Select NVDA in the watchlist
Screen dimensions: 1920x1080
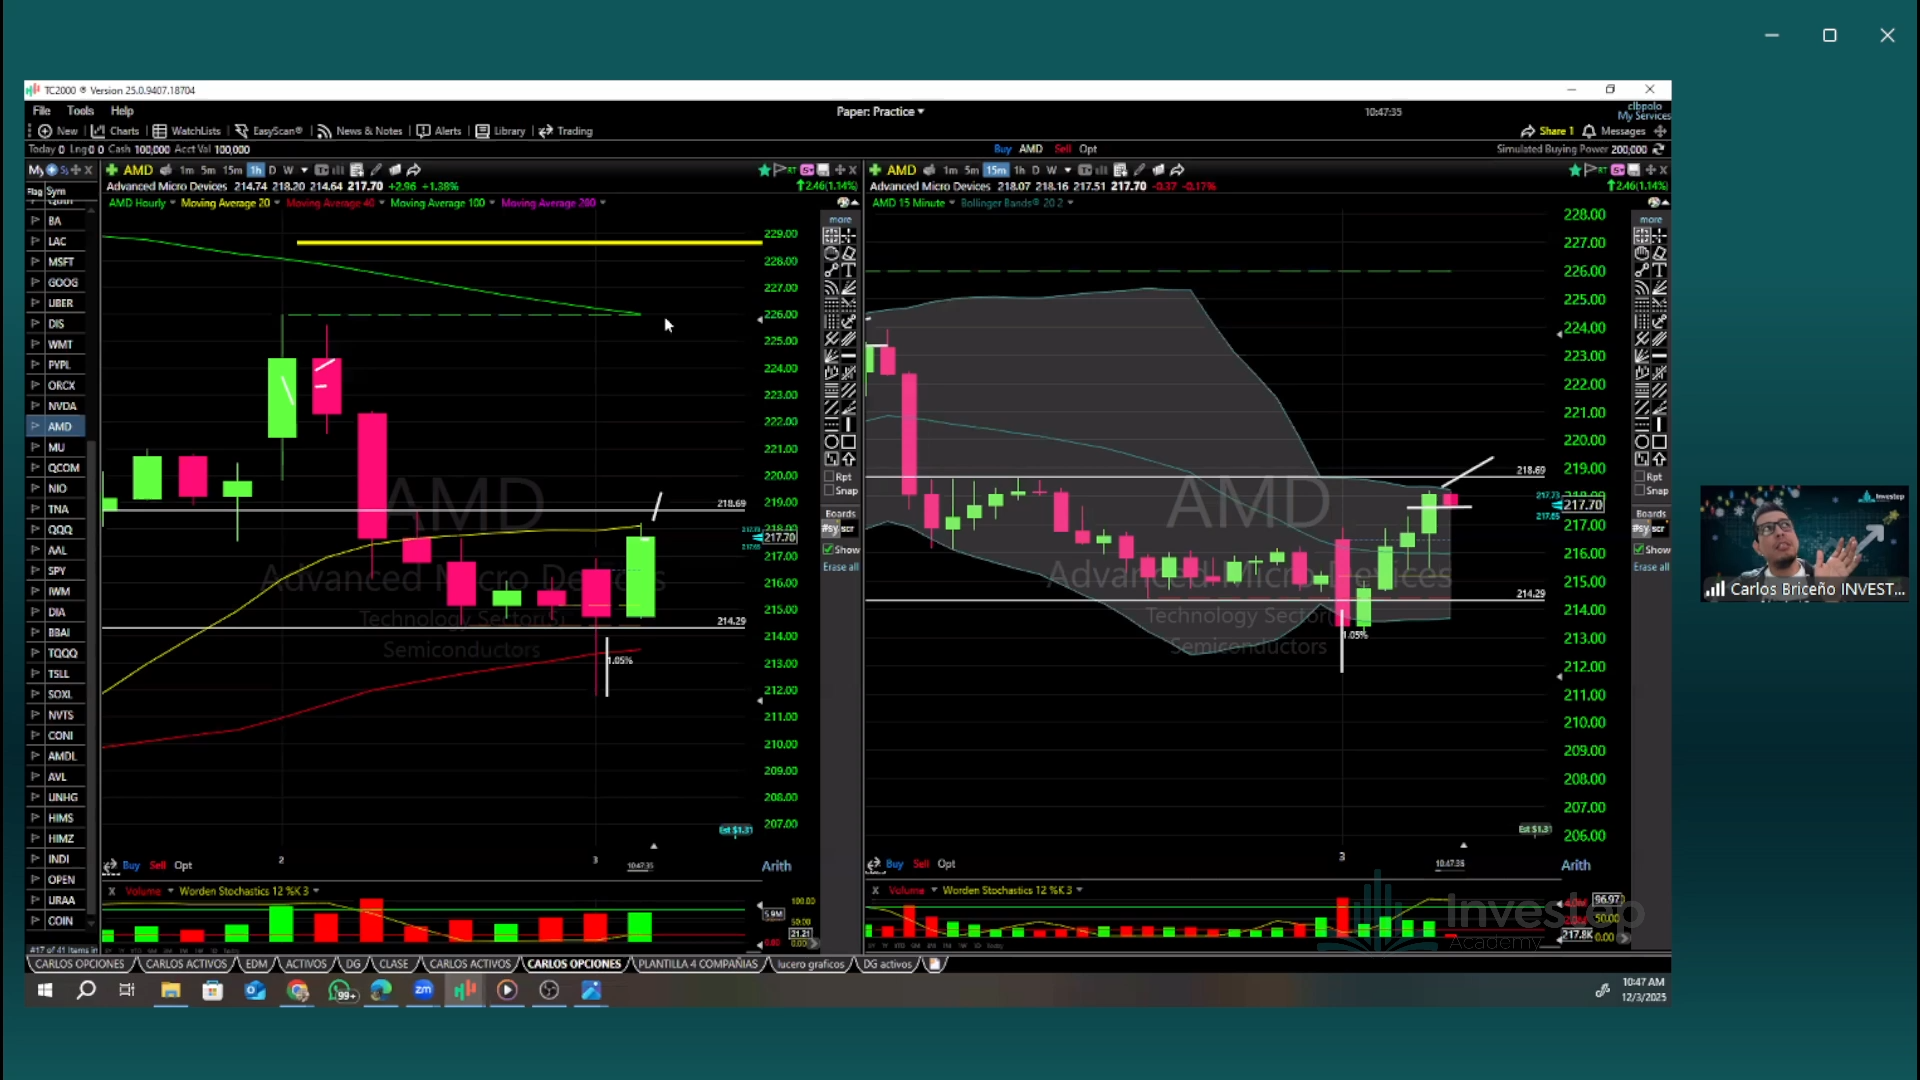pos(62,406)
